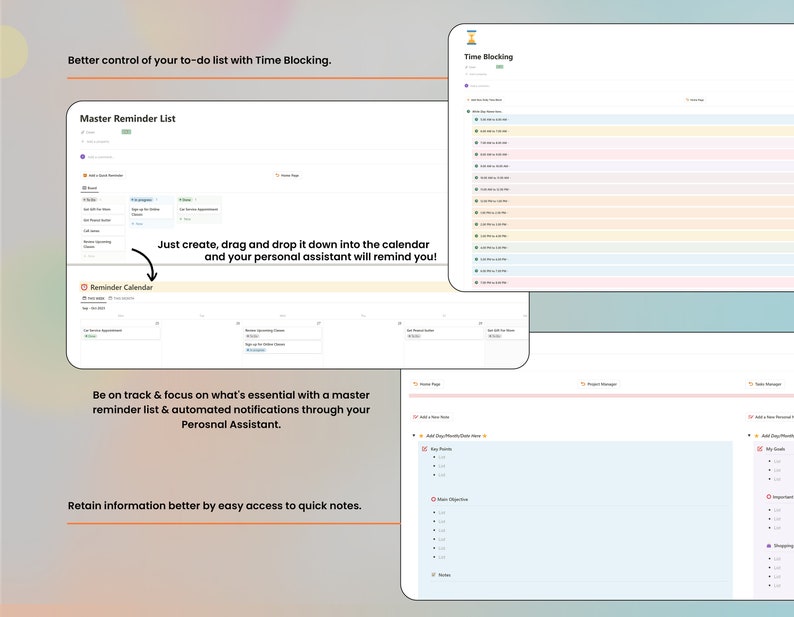Click the green circle icon beside Write Day Name here
This screenshot has width=794, height=617.
tap(468, 111)
